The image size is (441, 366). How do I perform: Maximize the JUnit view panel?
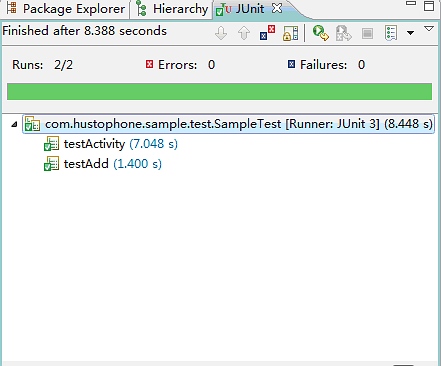pos(429,6)
